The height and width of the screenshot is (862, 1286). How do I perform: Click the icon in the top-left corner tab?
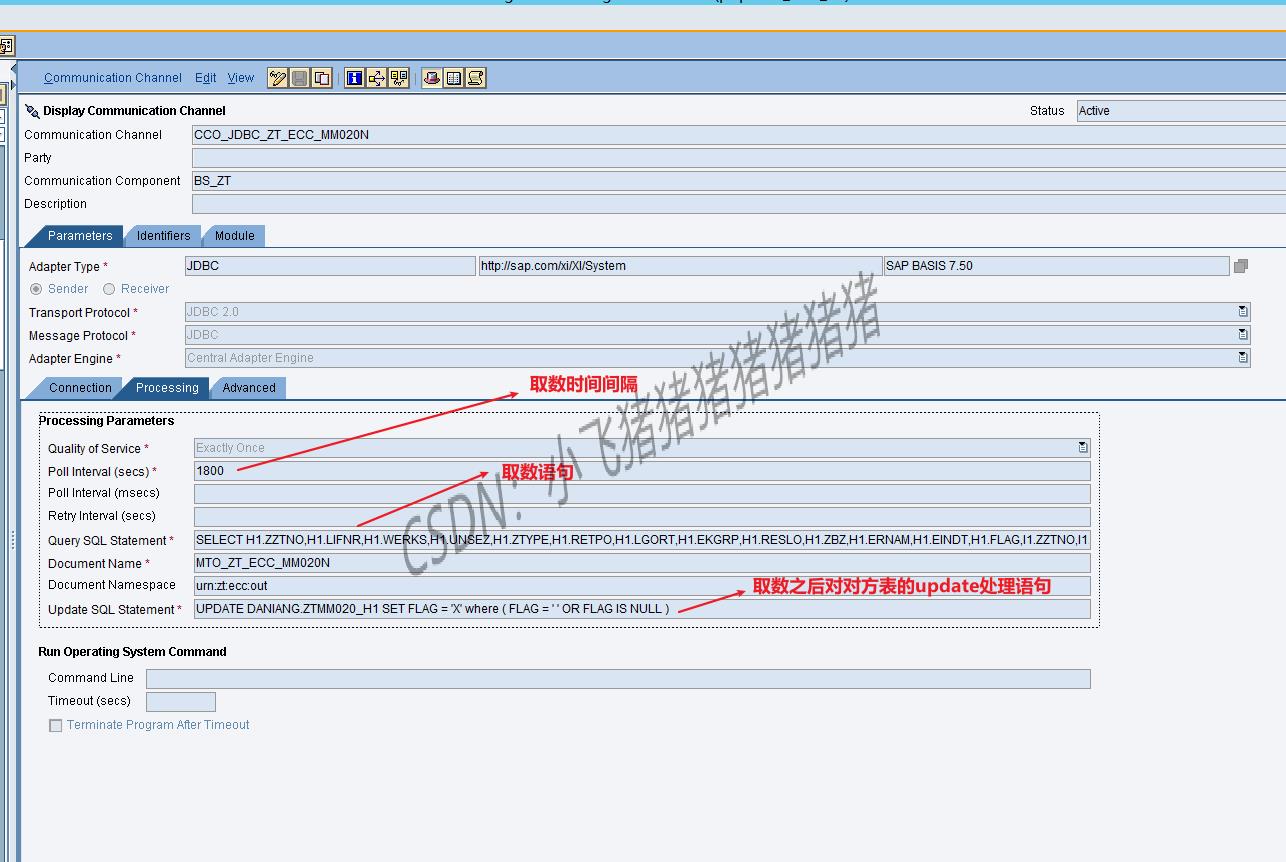point(5,46)
